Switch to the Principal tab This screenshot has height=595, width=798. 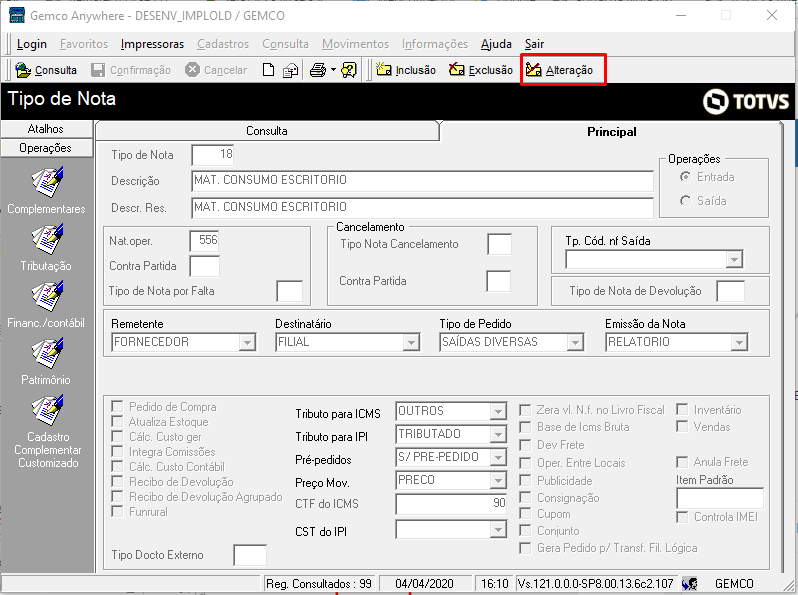point(611,132)
